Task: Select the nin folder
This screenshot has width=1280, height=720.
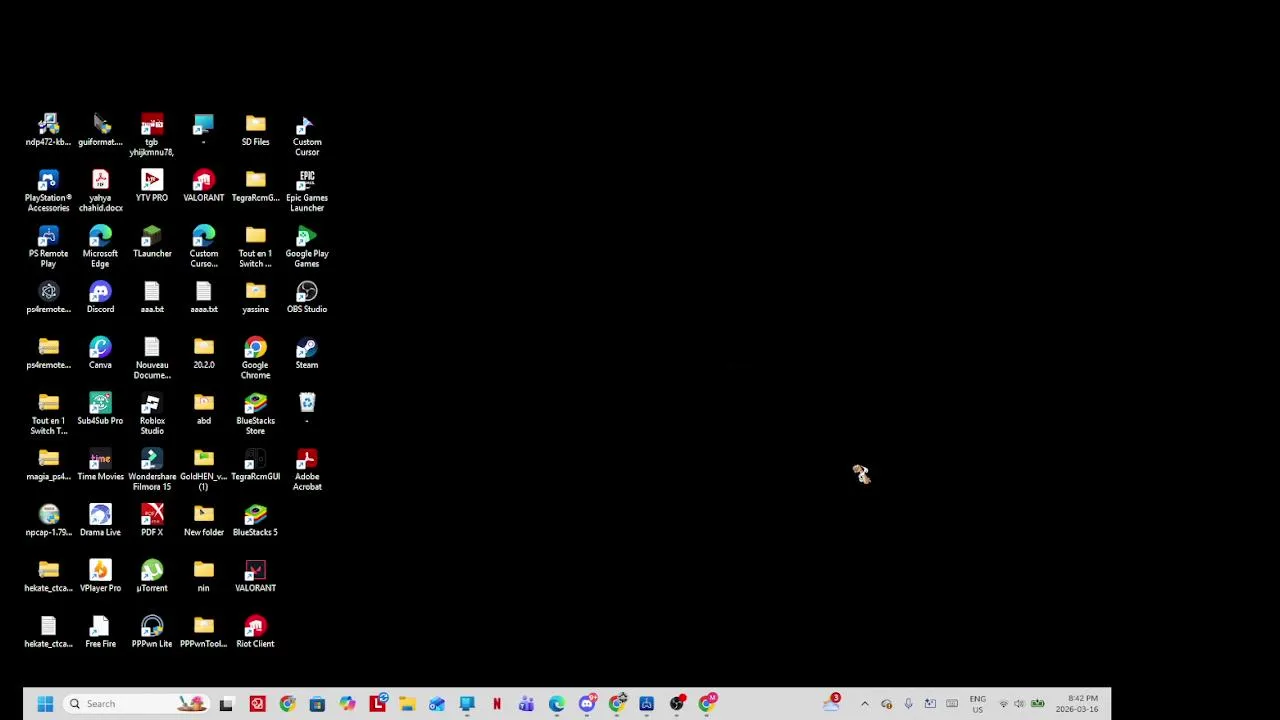Action: click(x=204, y=576)
